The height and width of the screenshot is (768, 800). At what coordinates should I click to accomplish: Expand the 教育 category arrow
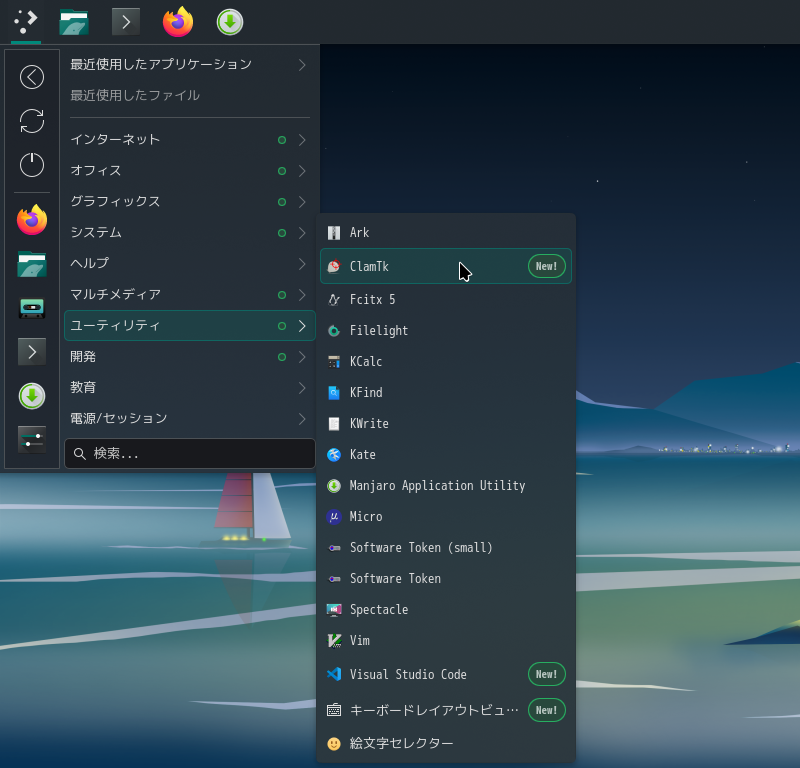point(302,388)
